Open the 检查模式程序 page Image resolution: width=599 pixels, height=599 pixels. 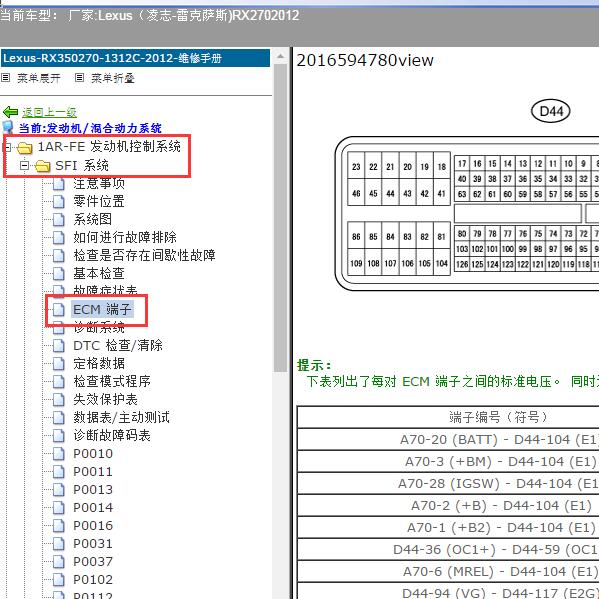point(112,381)
